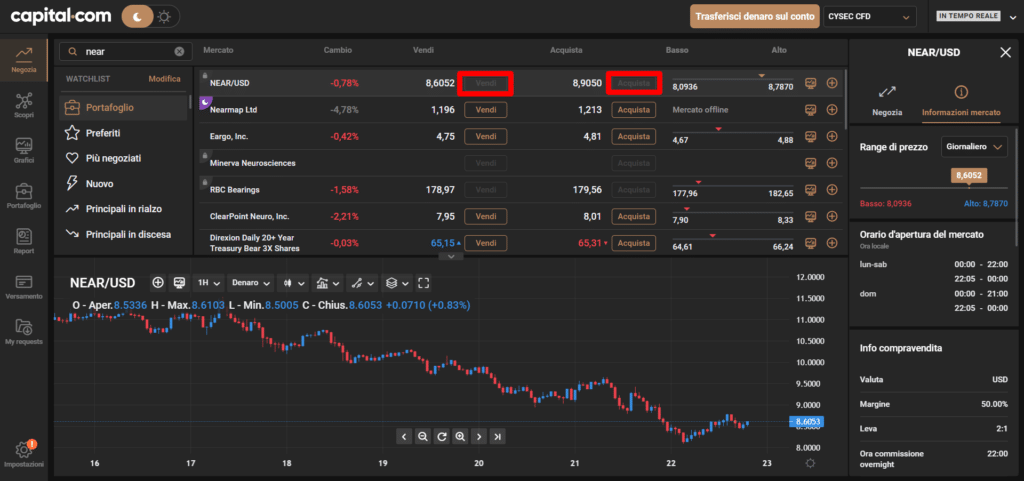Close the NEAR/USD info panel
This screenshot has width=1024, height=481.
point(1005,52)
